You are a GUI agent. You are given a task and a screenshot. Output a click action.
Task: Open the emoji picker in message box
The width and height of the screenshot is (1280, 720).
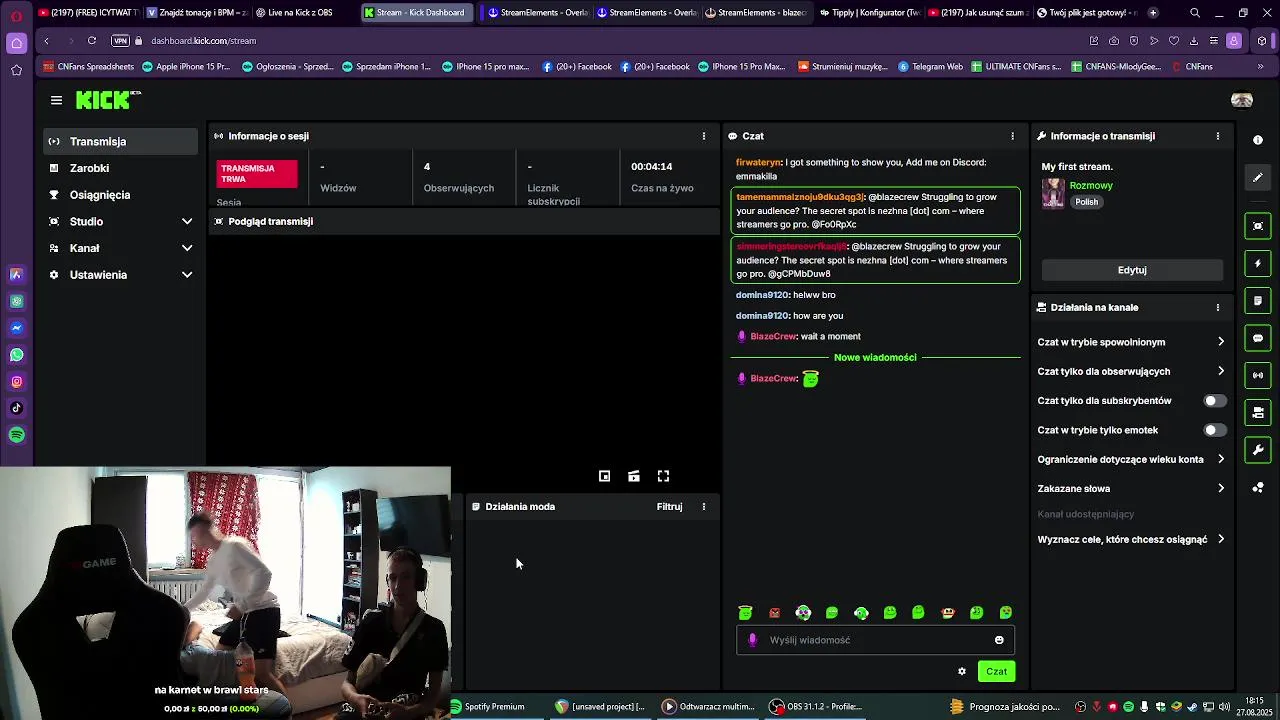tap(999, 640)
